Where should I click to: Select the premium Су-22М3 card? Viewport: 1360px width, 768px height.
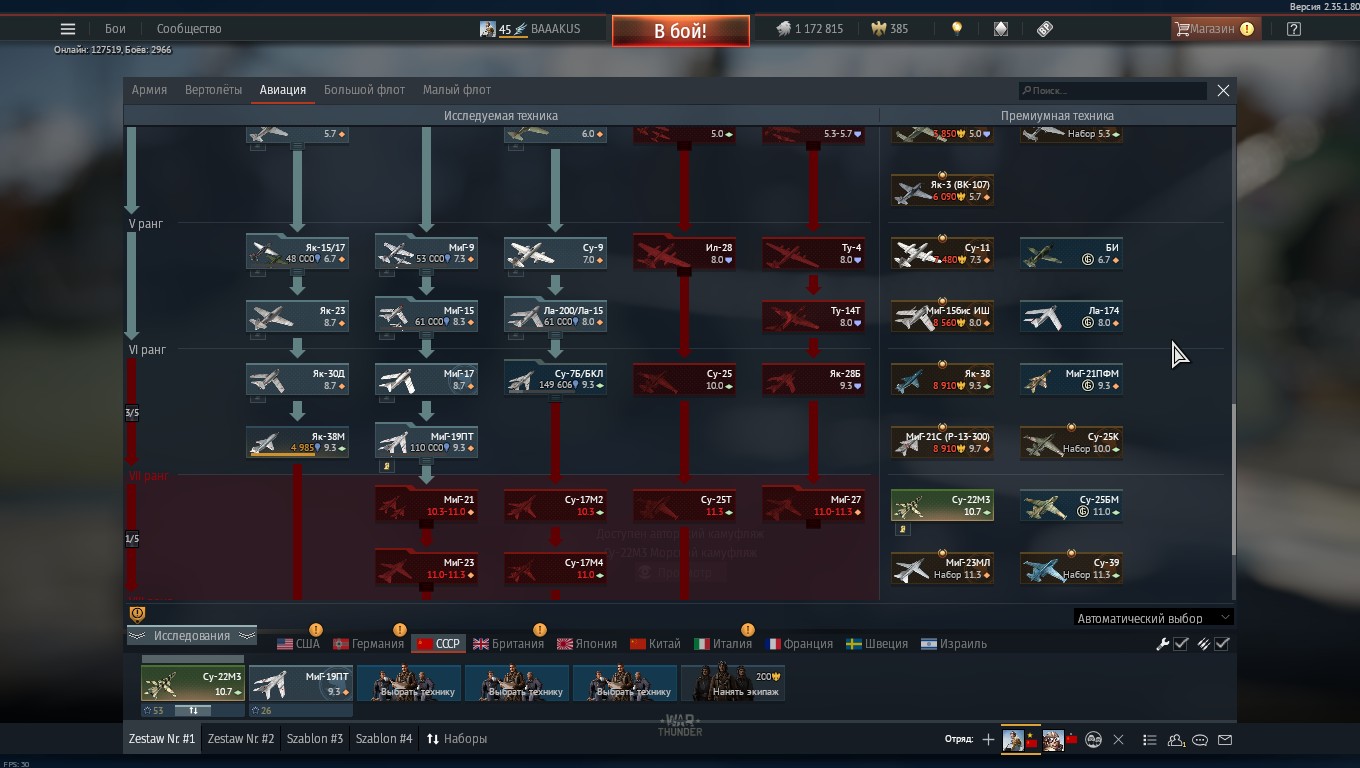click(942, 505)
